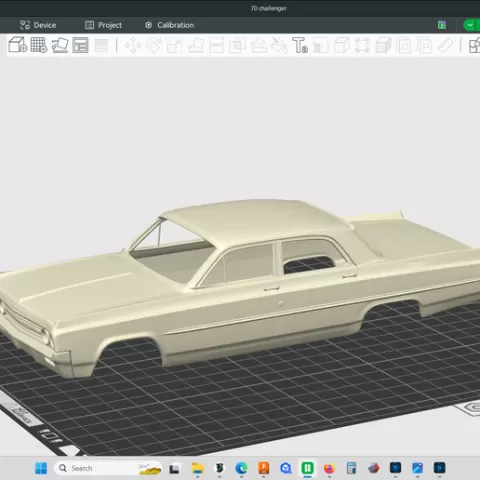Click the taskbar Search box
The image size is (480, 480).
pos(108,468)
